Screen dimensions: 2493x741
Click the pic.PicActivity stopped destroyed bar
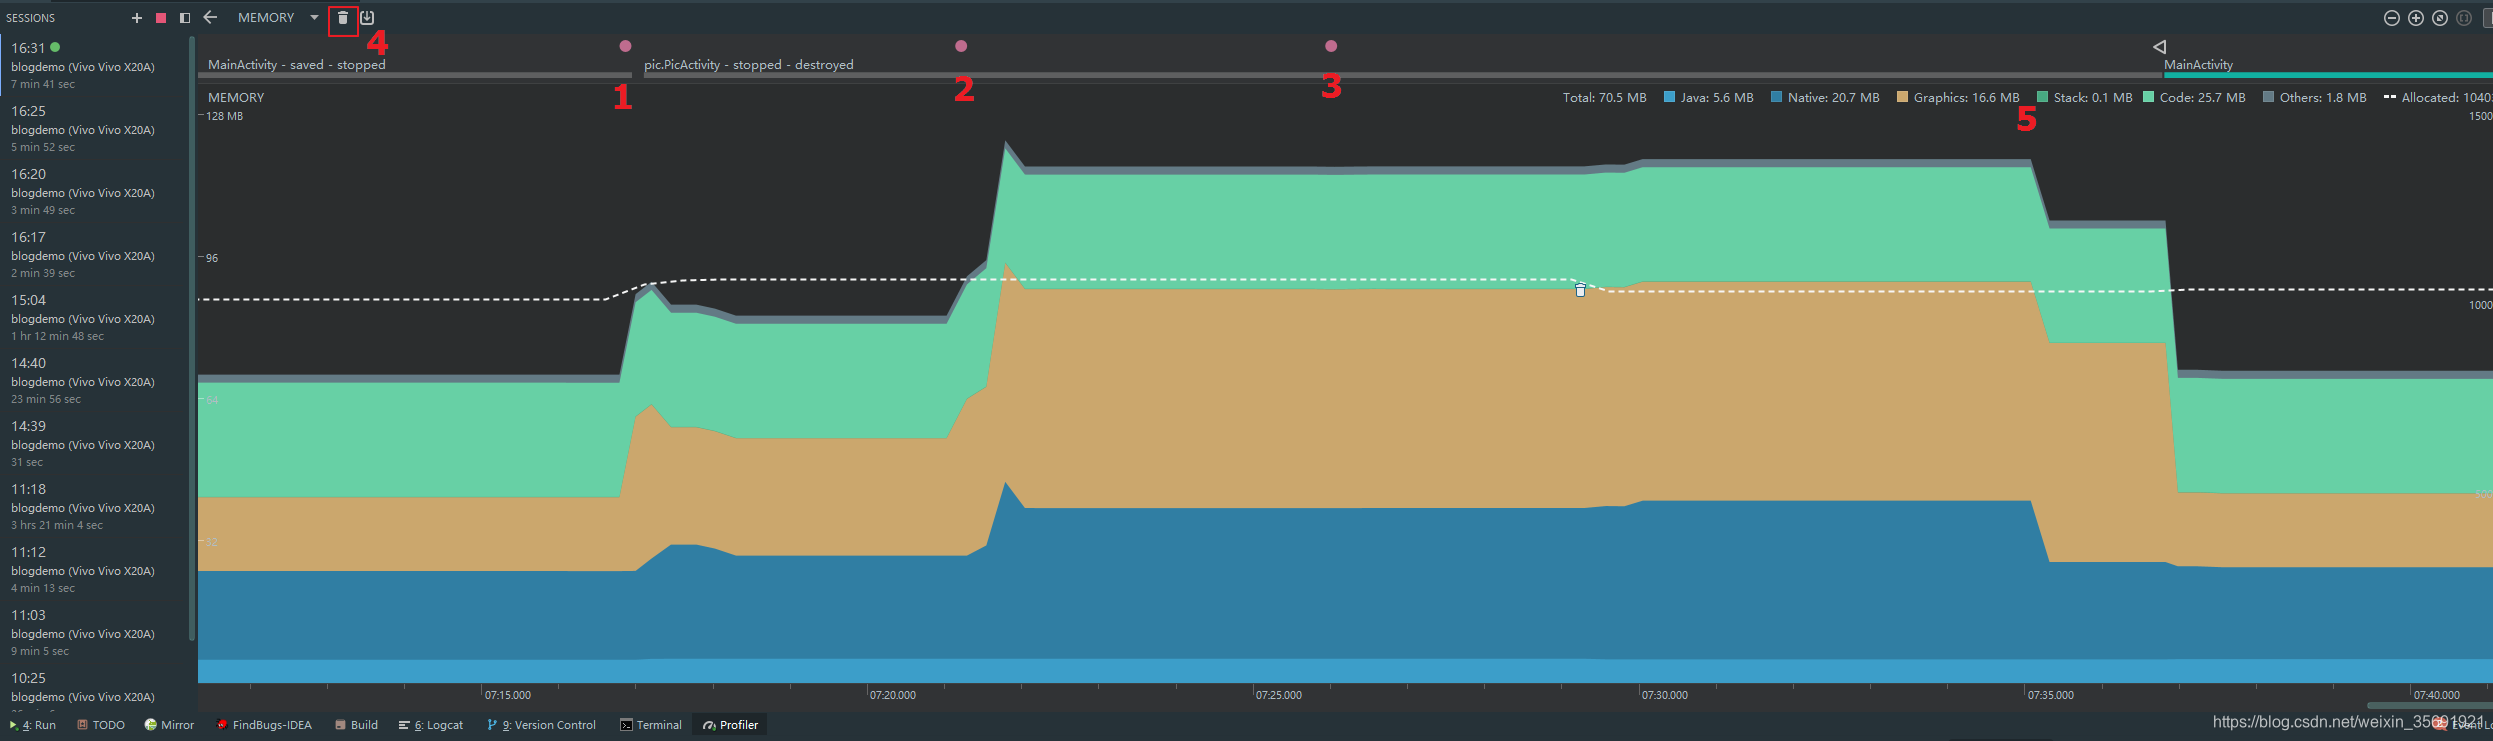pyautogui.click(x=1403, y=74)
